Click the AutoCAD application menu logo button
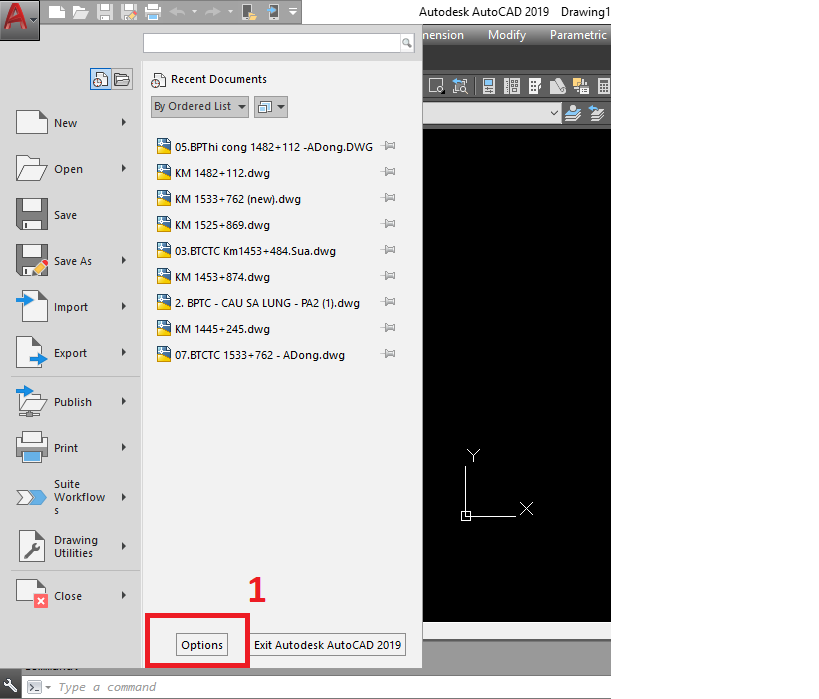This screenshot has width=819, height=699. tap(19, 20)
